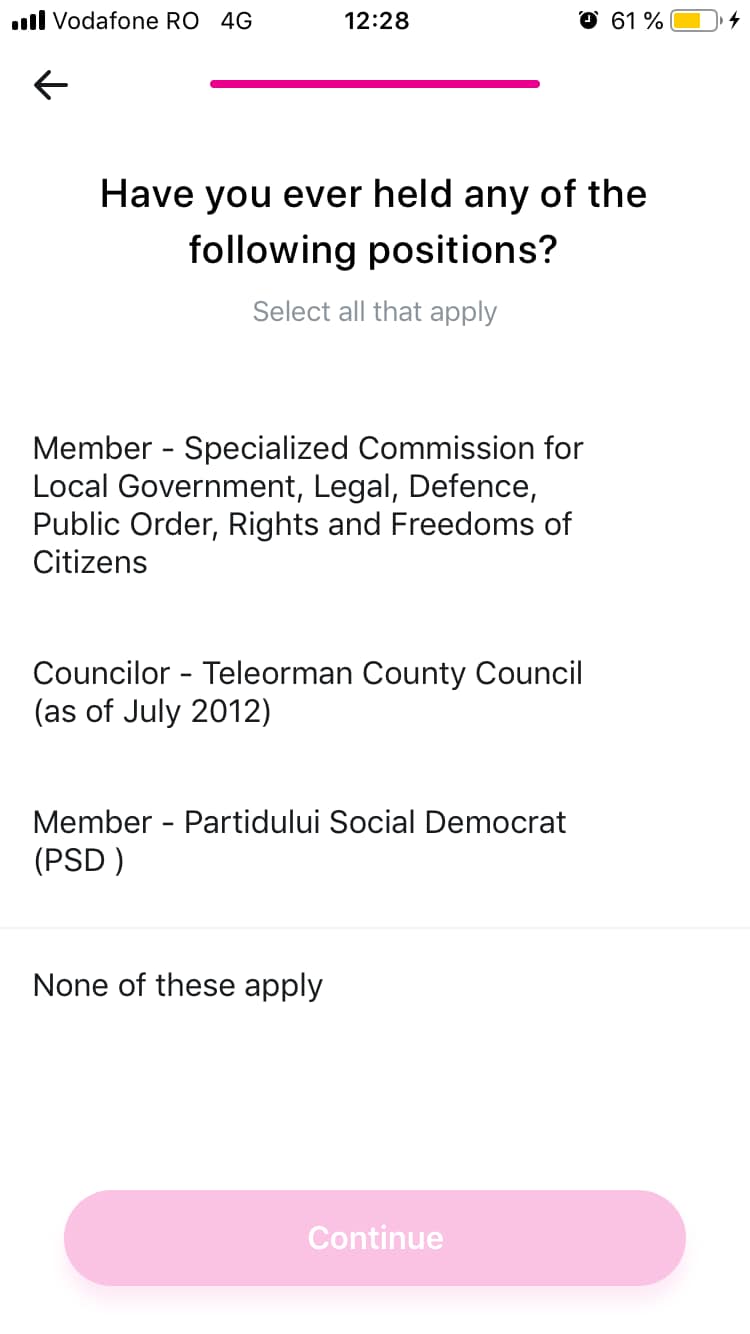750x1334 pixels.
Task: Tap the Vodafone RO carrier label
Action: click(x=125, y=20)
